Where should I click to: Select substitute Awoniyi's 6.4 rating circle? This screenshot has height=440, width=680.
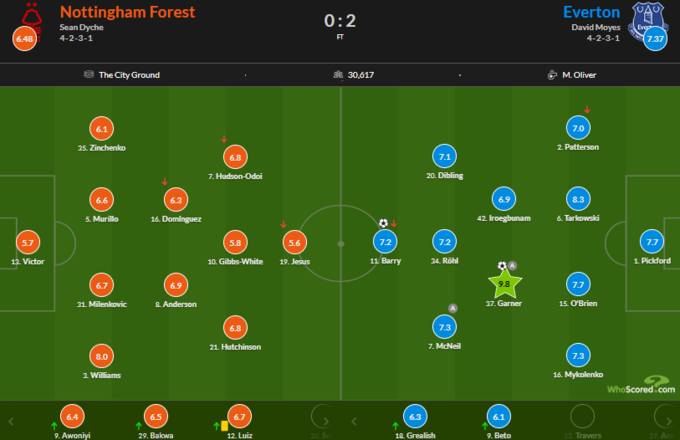[x=72, y=416]
